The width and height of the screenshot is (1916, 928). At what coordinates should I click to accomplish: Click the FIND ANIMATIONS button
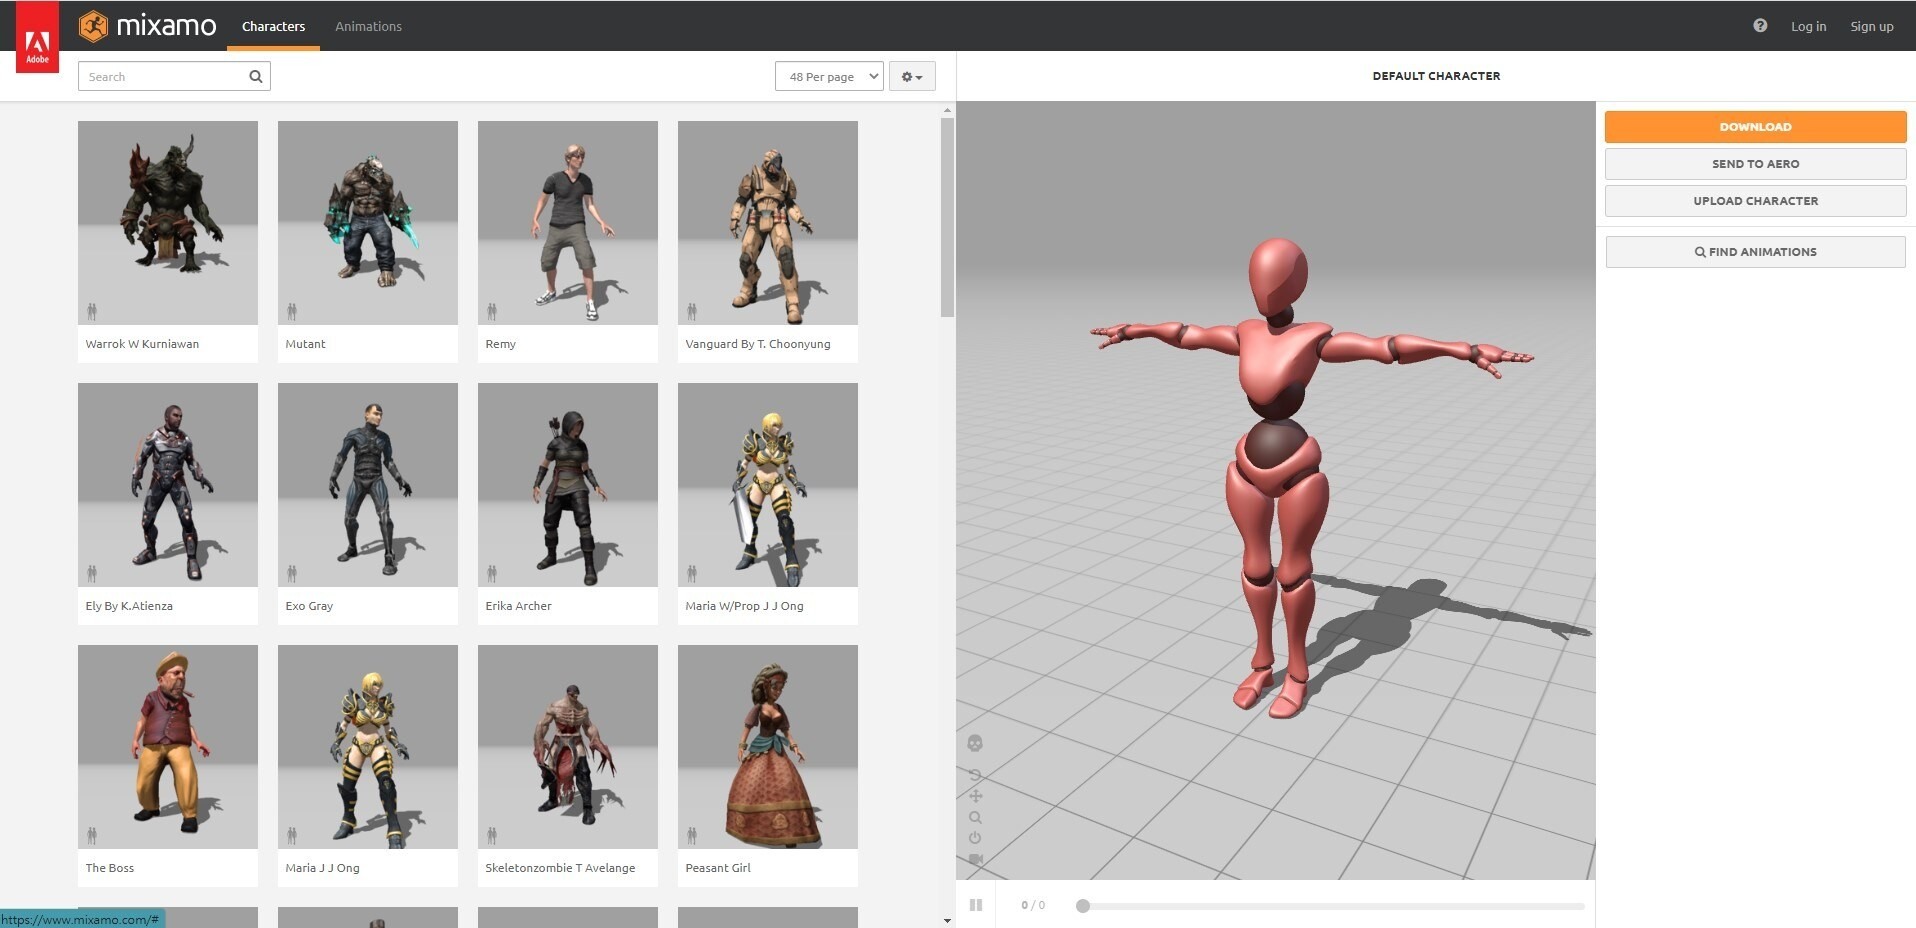1755,251
